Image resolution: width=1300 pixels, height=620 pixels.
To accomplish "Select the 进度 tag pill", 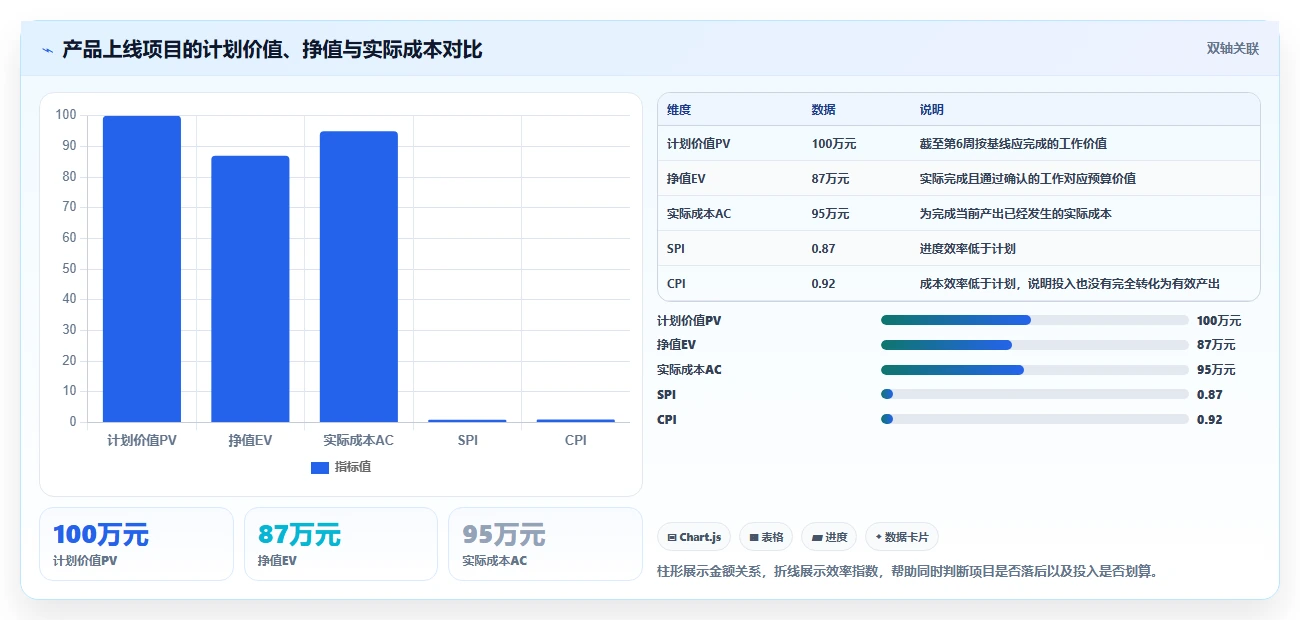I will pos(829,537).
